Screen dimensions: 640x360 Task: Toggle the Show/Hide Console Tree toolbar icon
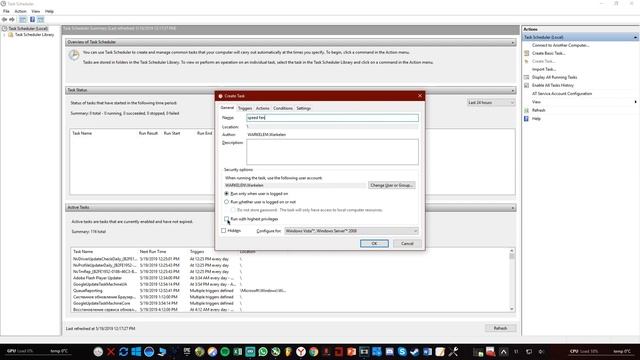(x=22, y=20)
